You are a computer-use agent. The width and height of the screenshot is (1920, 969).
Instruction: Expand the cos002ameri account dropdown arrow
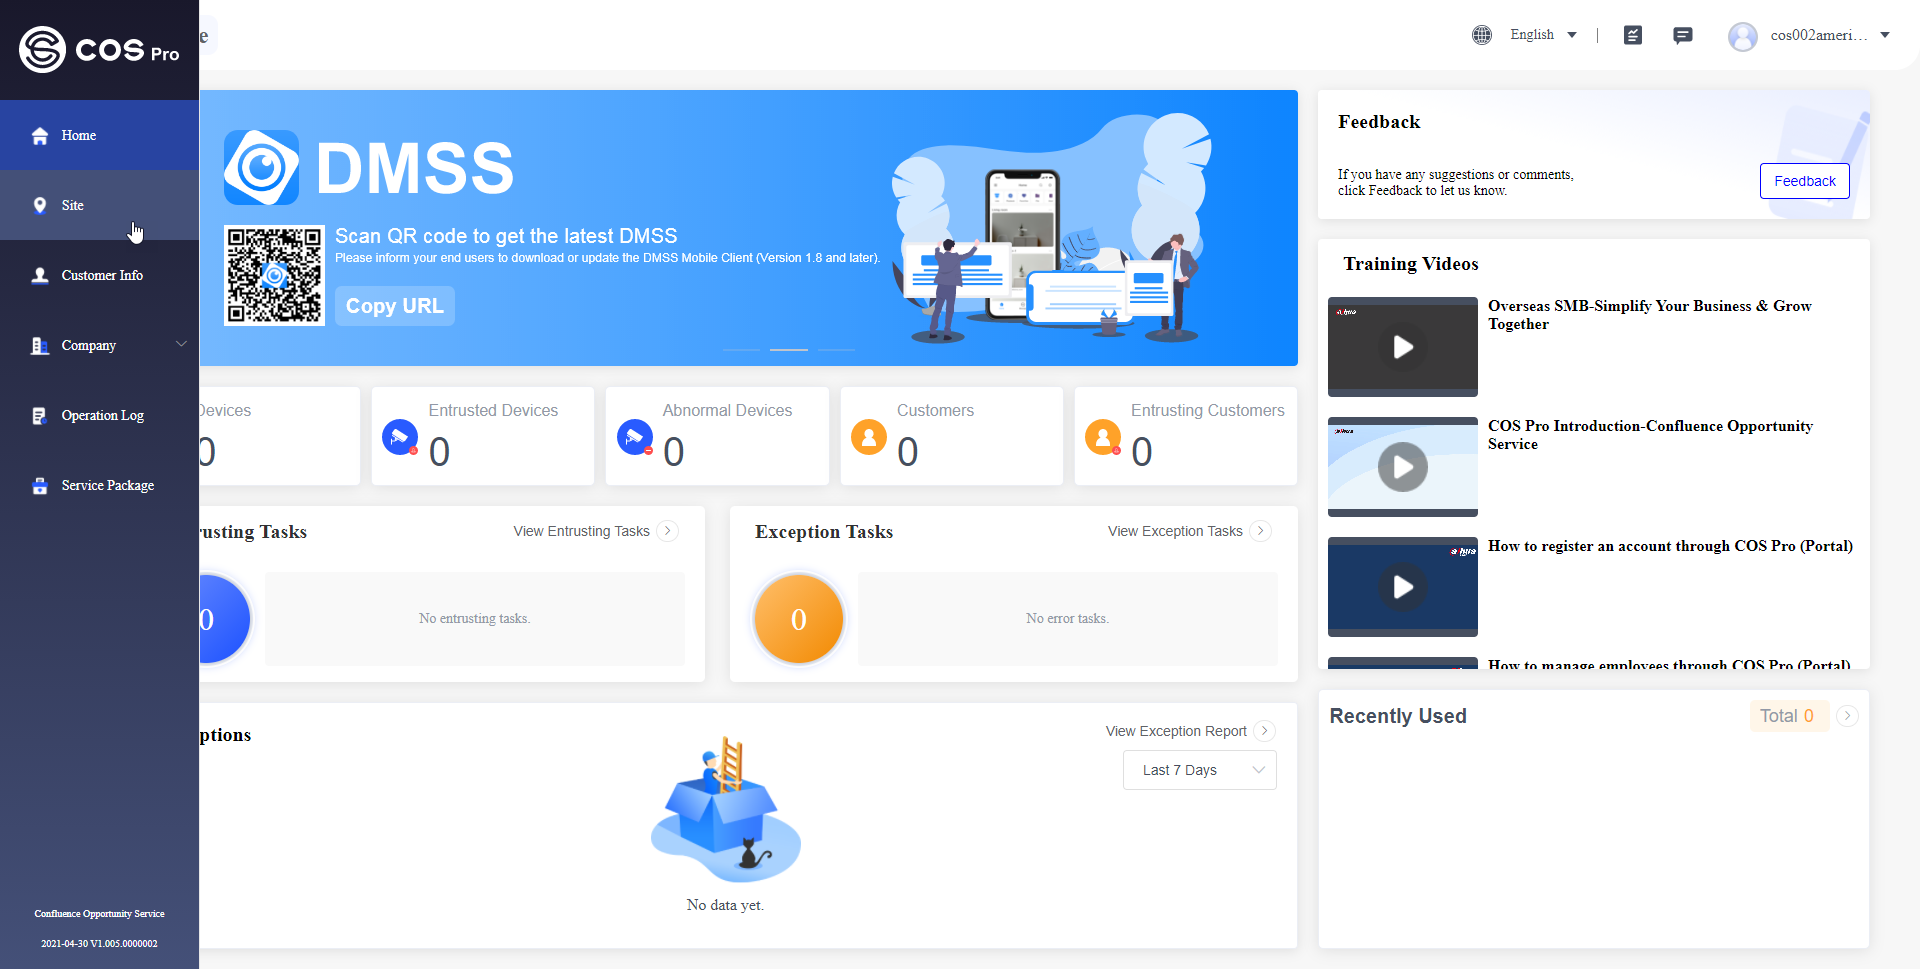tap(1885, 35)
